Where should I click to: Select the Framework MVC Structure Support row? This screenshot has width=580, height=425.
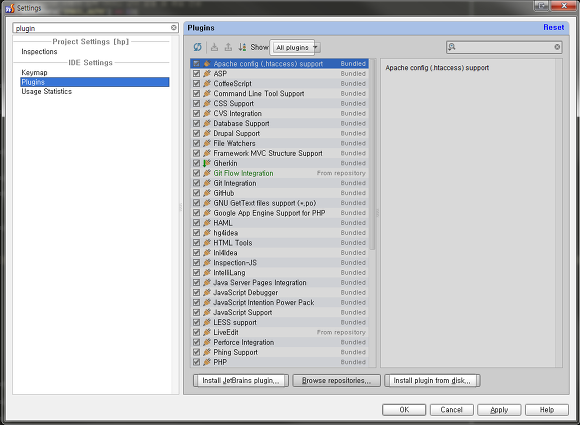point(280,153)
